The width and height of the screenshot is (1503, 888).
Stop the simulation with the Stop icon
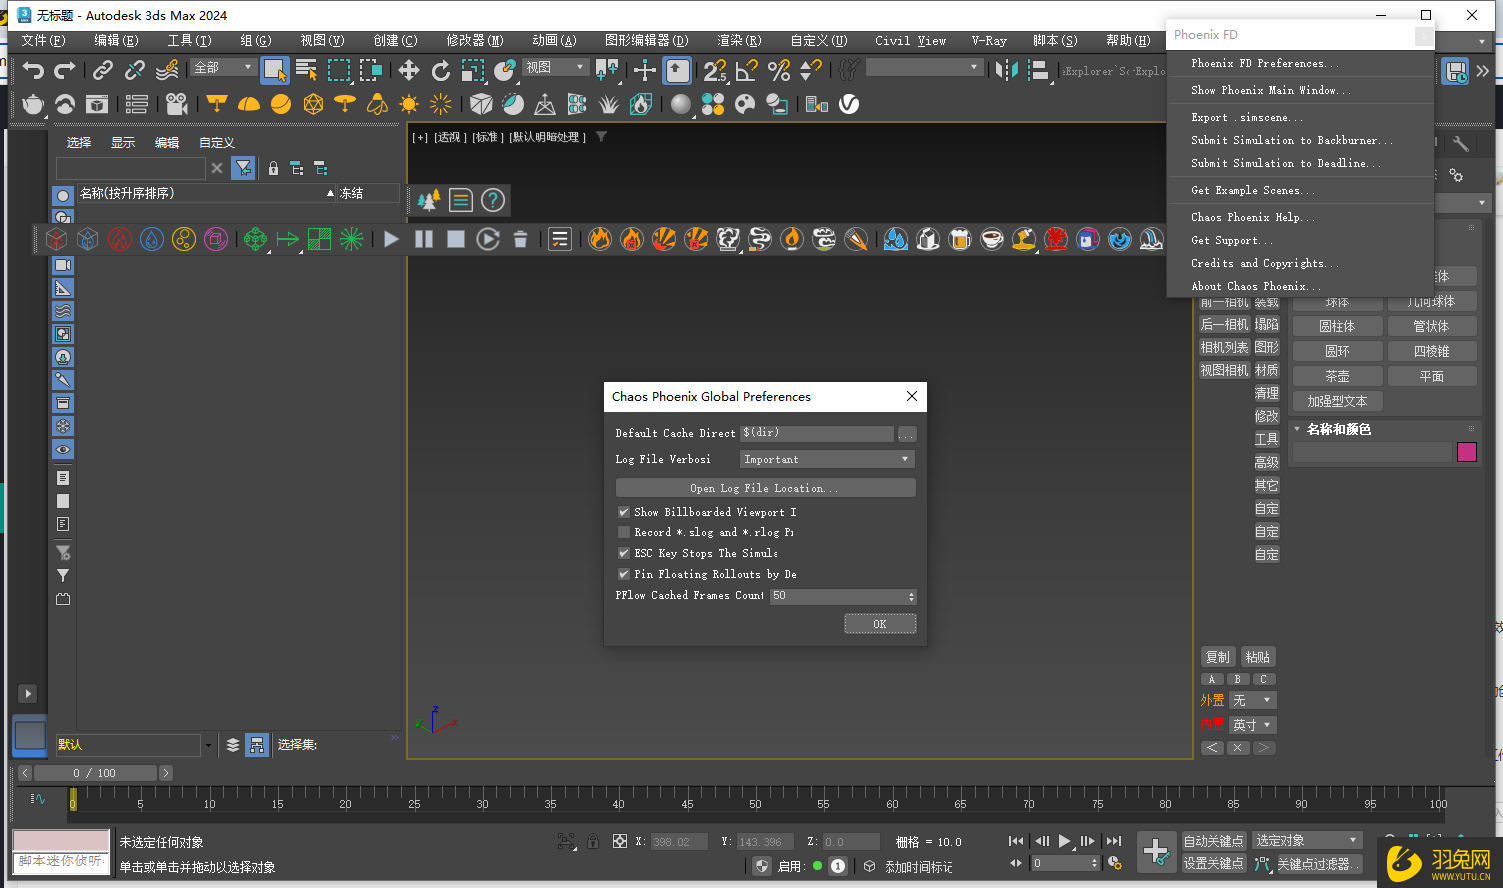click(x=456, y=239)
